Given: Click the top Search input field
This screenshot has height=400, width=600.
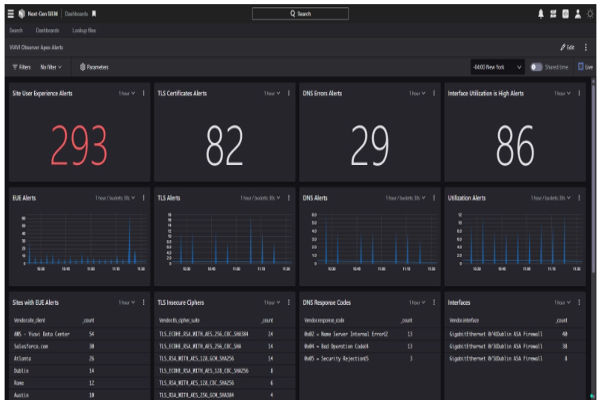Looking at the screenshot, I should pos(300,14).
